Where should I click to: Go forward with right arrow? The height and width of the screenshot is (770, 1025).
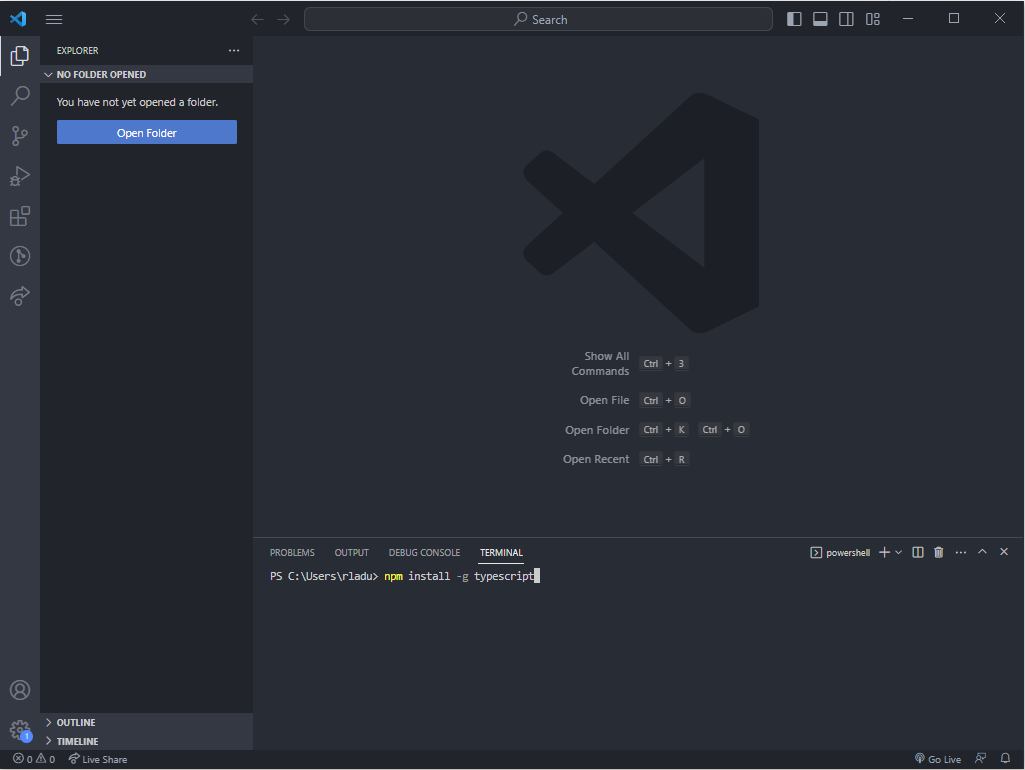(x=283, y=20)
